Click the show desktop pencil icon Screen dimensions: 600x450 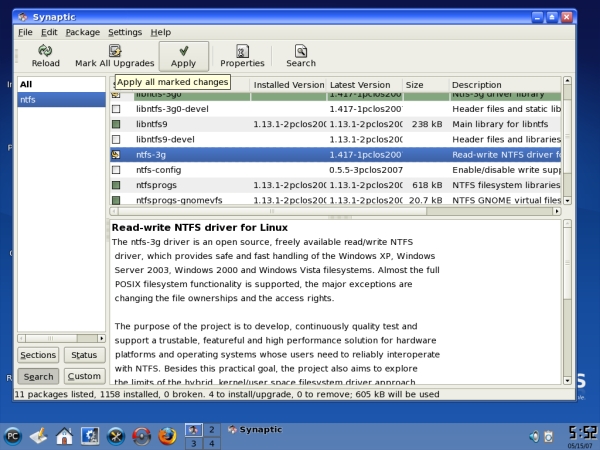38,436
